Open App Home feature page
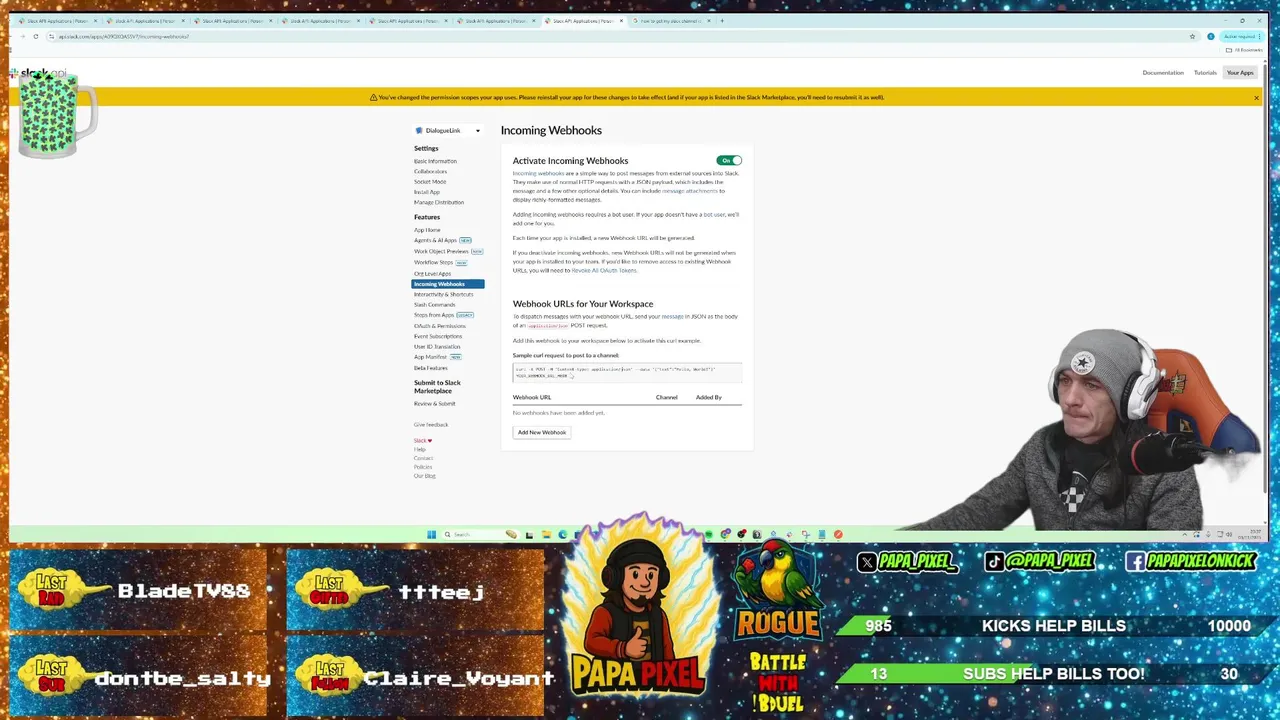 pos(427,230)
